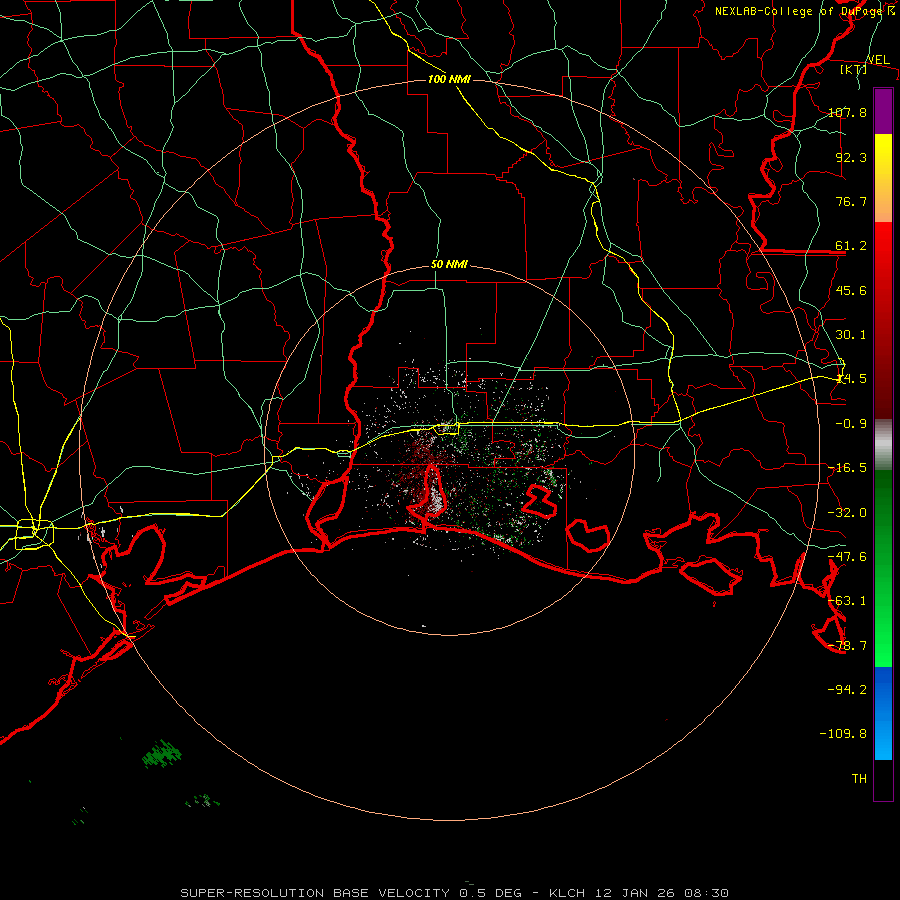900x900 pixels.
Task: Select the -109.8 scale value
Action: point(843,734)
